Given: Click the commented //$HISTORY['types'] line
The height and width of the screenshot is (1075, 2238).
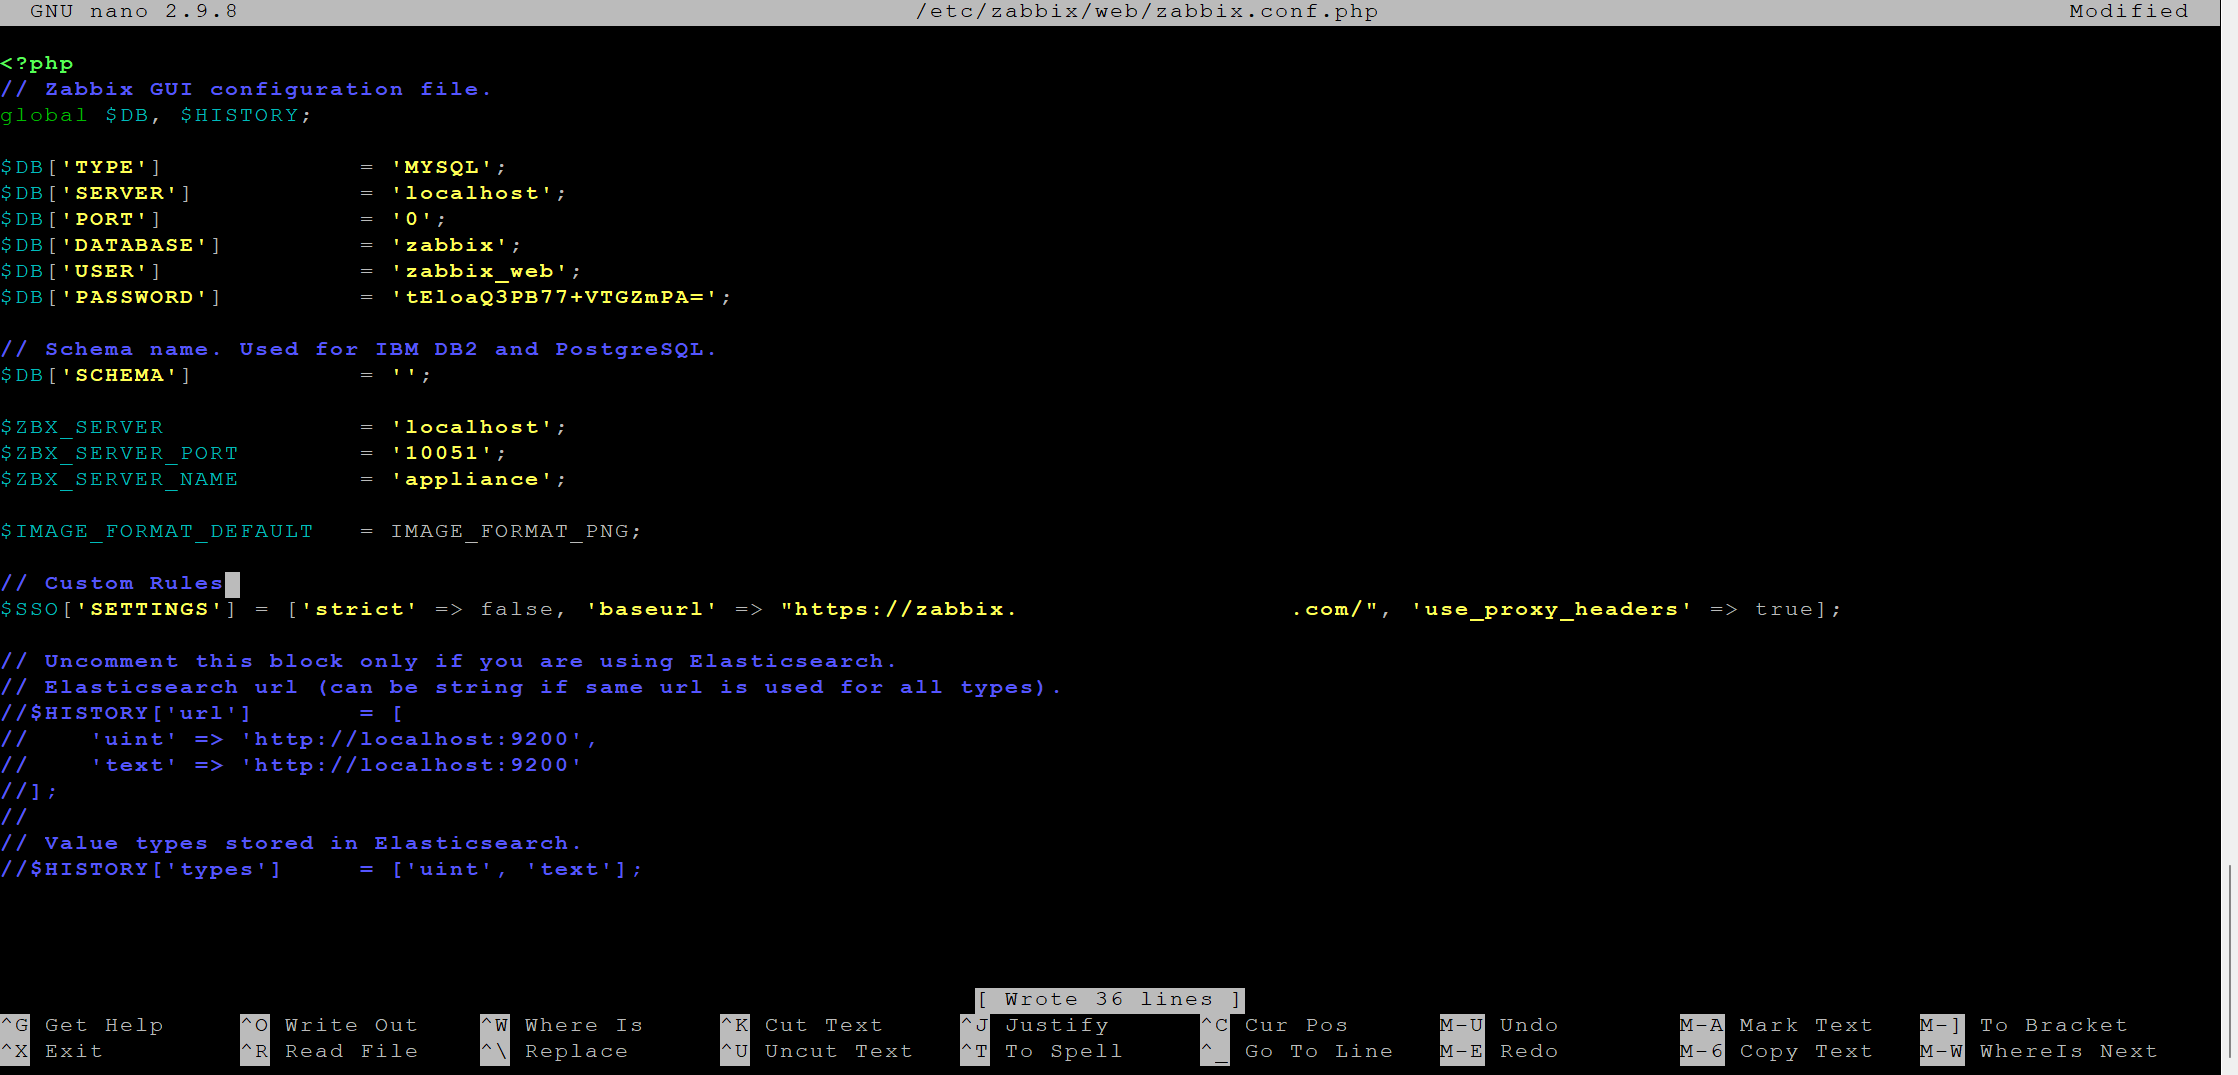Looking at the screenshot, I should [x=321, y=869].
